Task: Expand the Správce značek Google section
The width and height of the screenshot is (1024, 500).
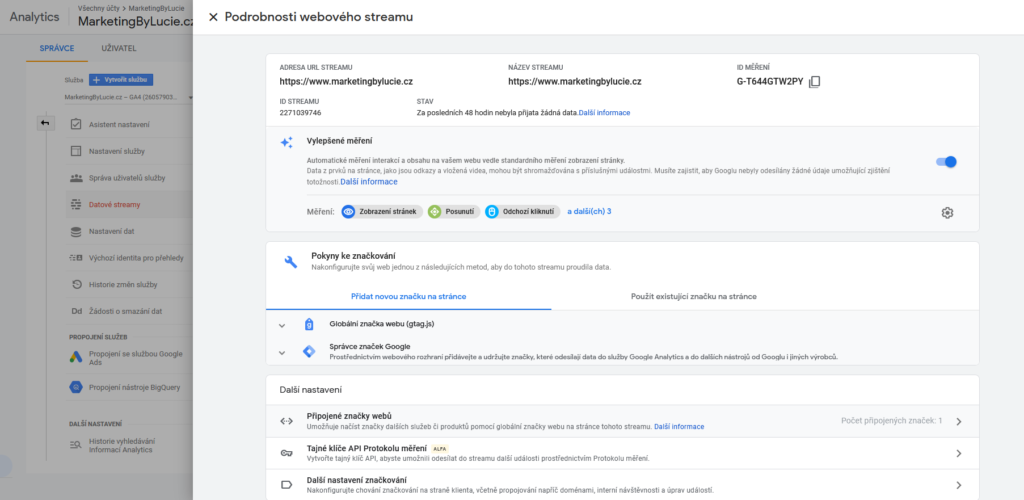Action: [281, 352]
